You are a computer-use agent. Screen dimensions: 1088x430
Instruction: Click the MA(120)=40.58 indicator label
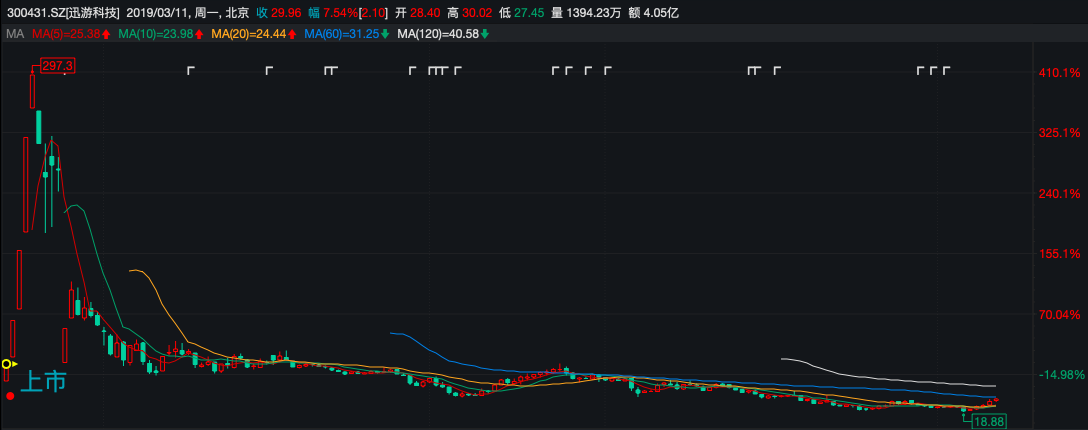[x=440, y=34]
